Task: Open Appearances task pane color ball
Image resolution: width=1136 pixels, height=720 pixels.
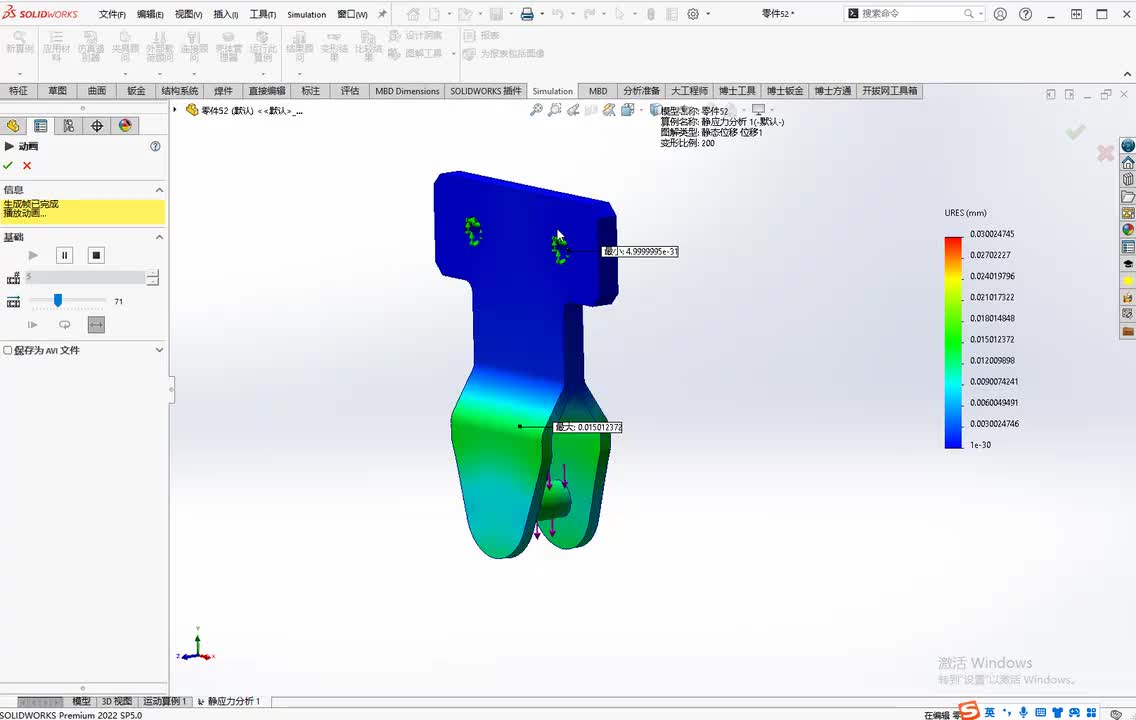Action: click(x=1128, y=230)
